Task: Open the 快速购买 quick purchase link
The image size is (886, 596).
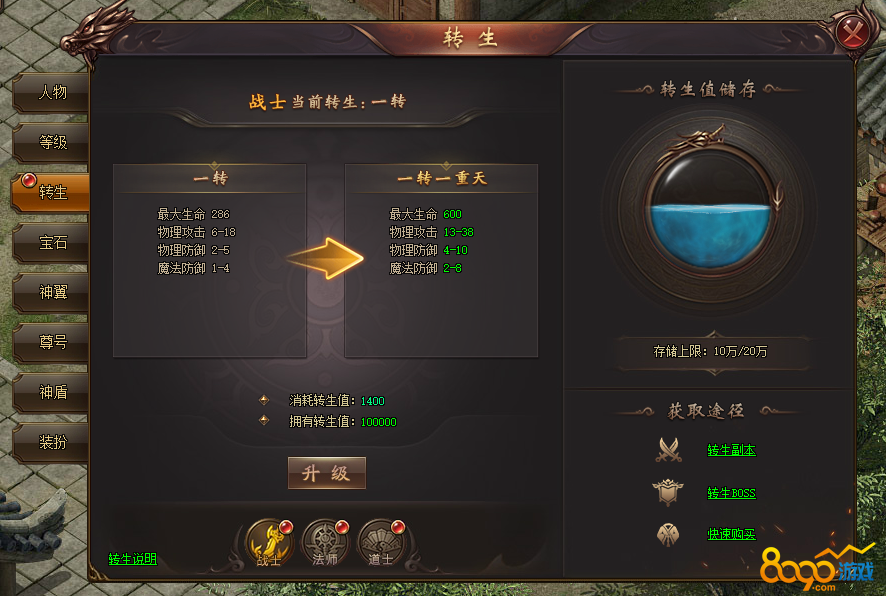Action: click(731, 534)
